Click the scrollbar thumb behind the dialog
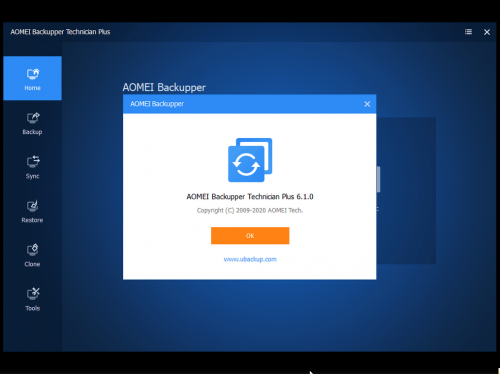Screen dimensions: 500x374 tap(378, 179)
